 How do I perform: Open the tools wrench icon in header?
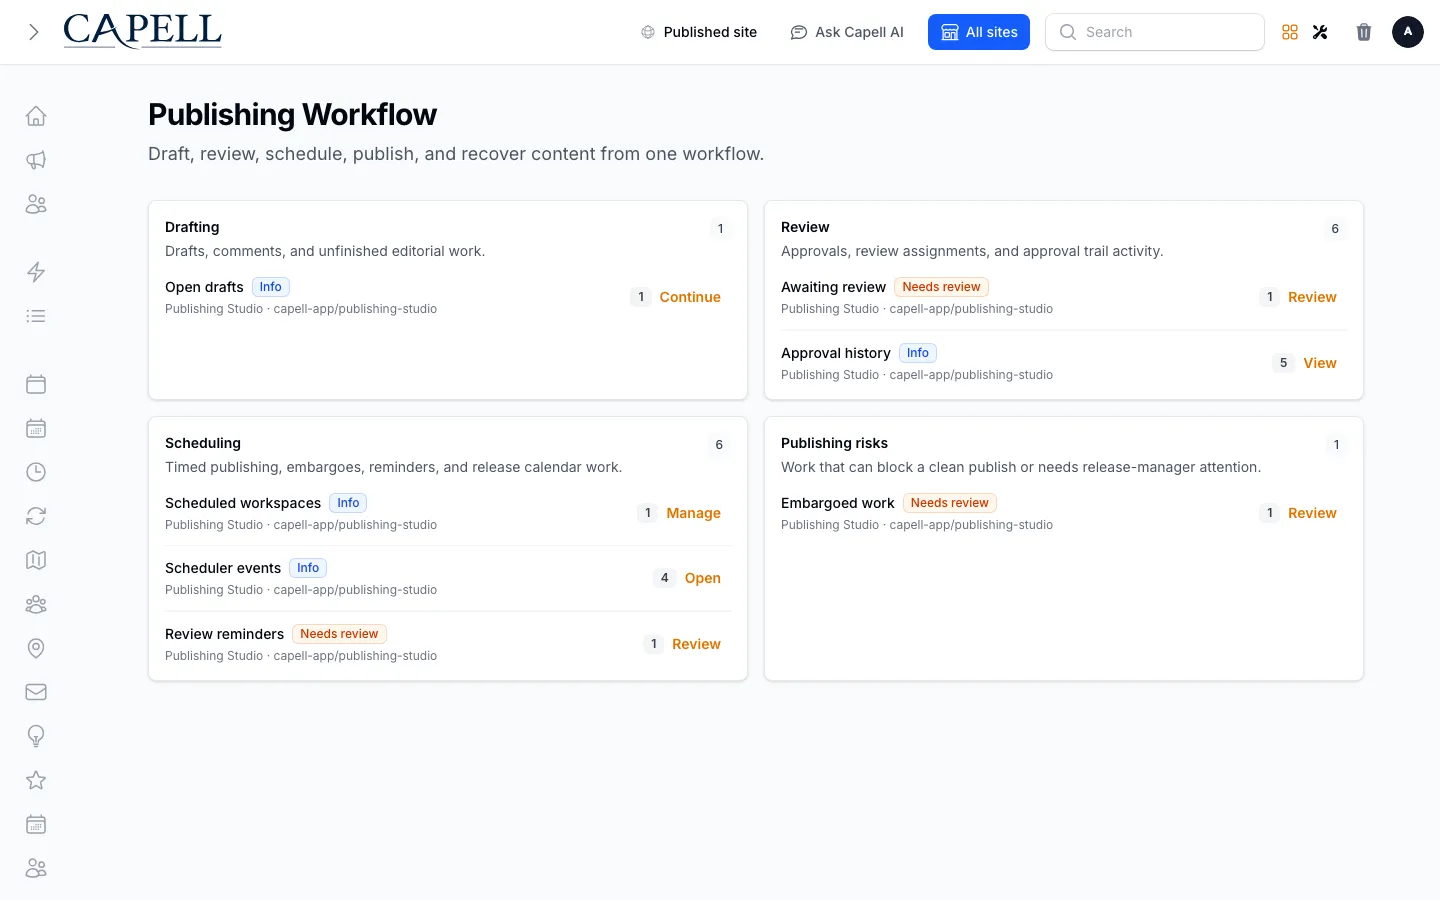(1320, 32)
